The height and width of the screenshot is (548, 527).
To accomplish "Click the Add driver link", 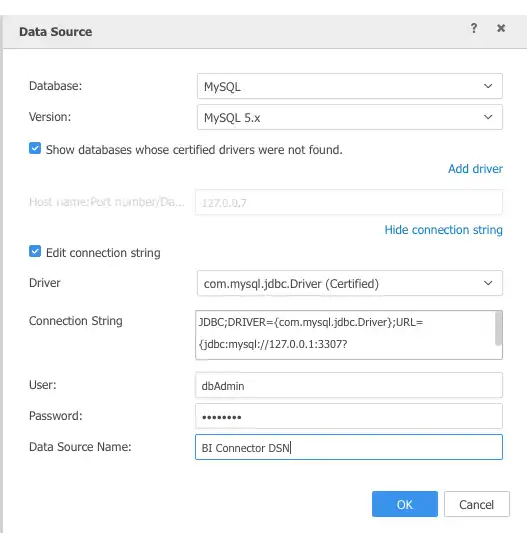I will tap(475, 169).
